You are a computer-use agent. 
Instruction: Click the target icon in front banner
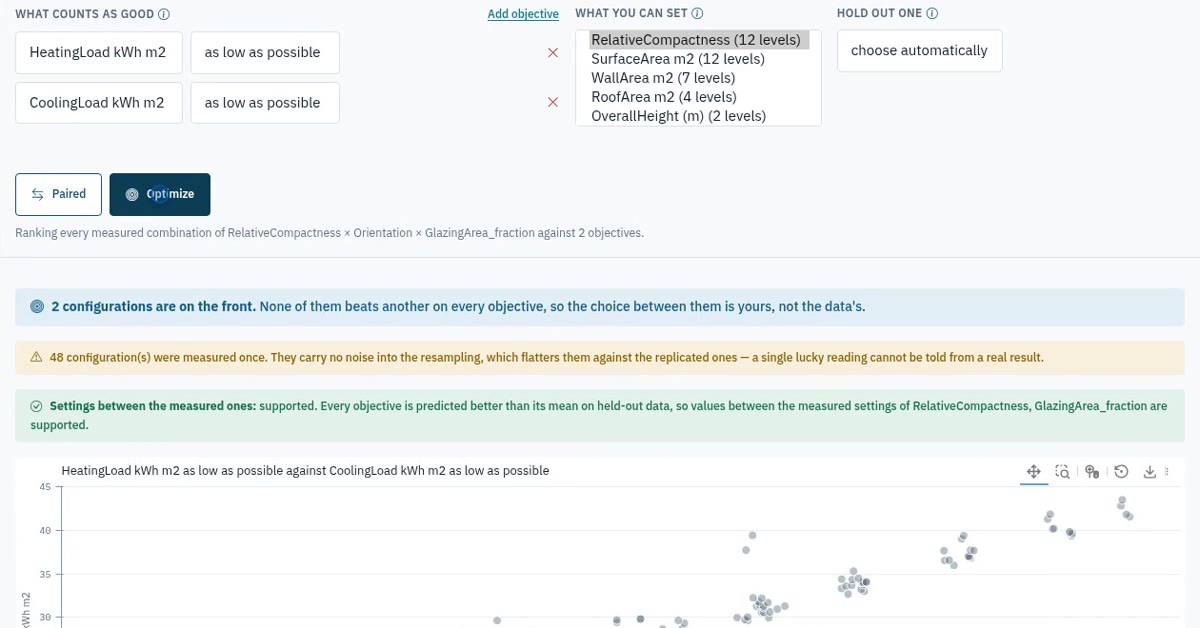click(x=37, y=307)
